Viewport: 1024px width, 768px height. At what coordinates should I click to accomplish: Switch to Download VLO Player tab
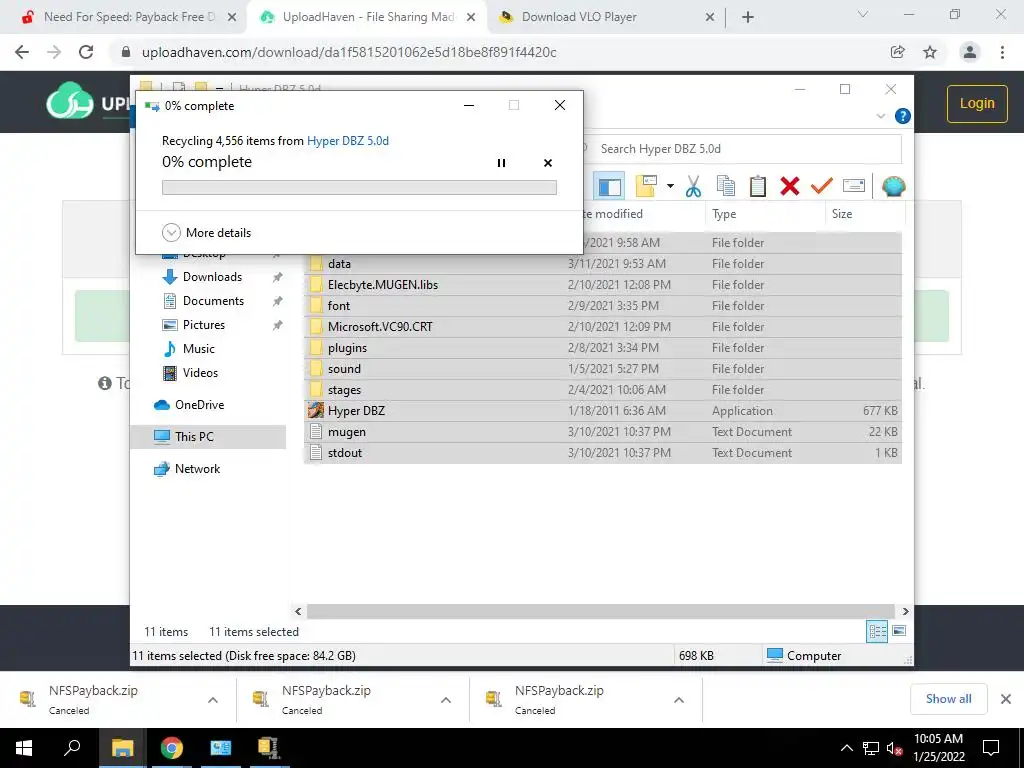(579, 17)
